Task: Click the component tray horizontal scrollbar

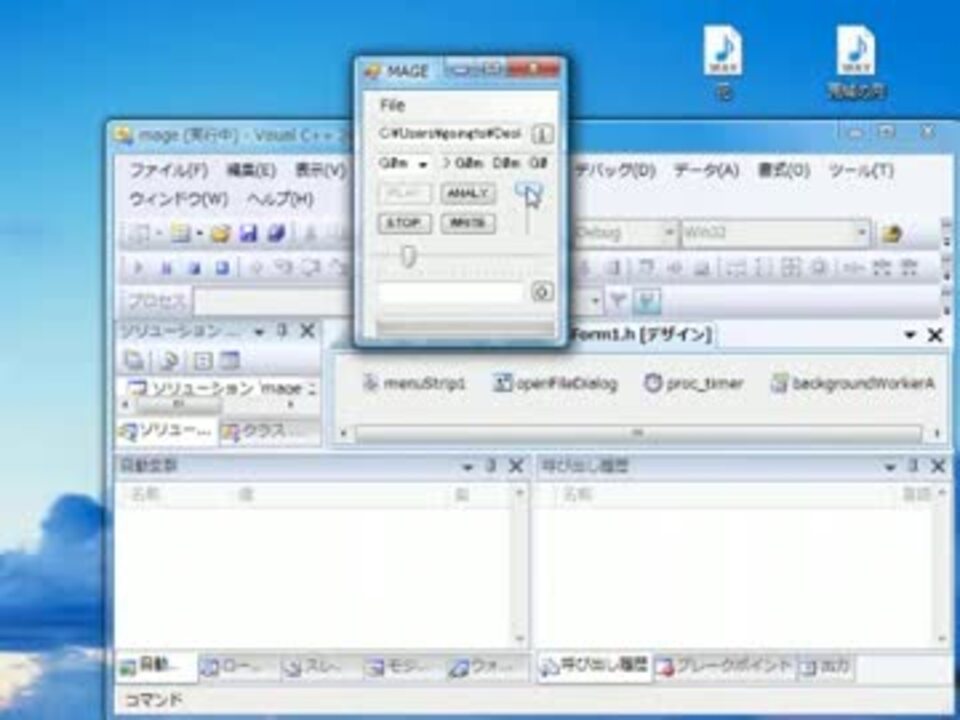Action: coord(638,433)
